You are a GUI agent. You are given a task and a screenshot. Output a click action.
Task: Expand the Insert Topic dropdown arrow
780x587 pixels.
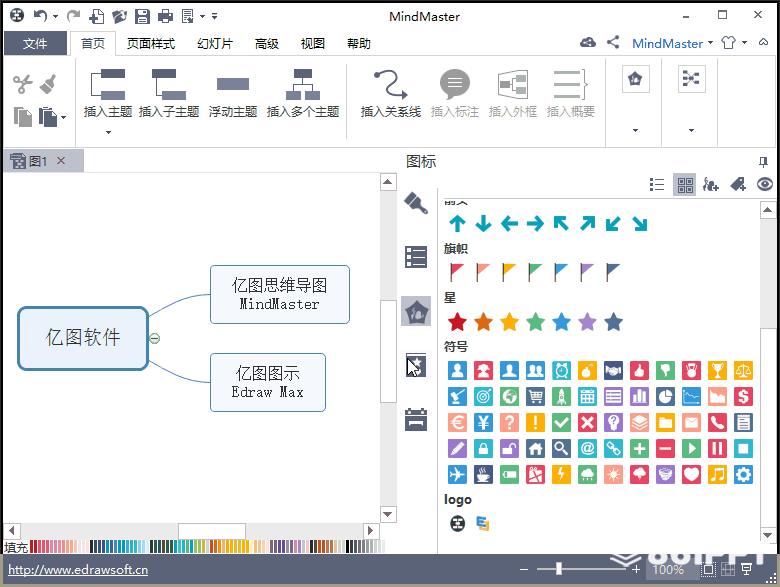click(108, 132)
